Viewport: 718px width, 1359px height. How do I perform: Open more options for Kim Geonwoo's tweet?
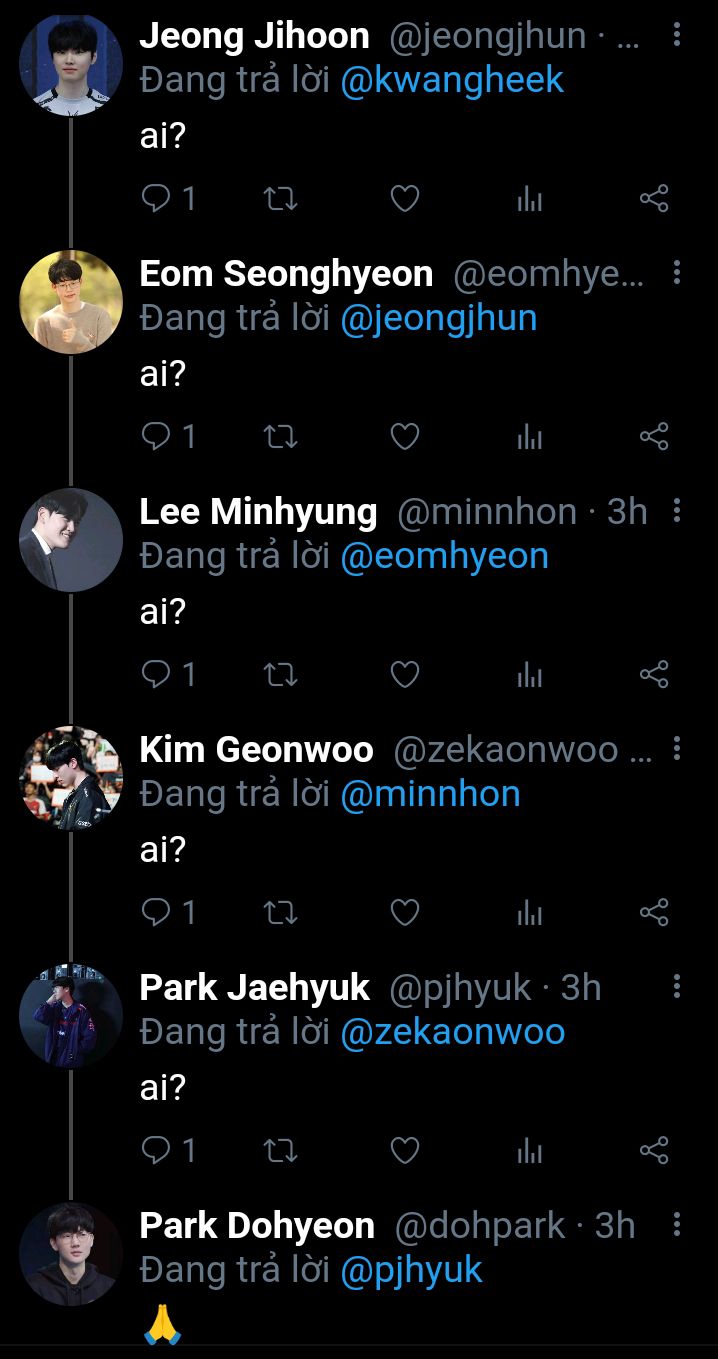(677, 749)
